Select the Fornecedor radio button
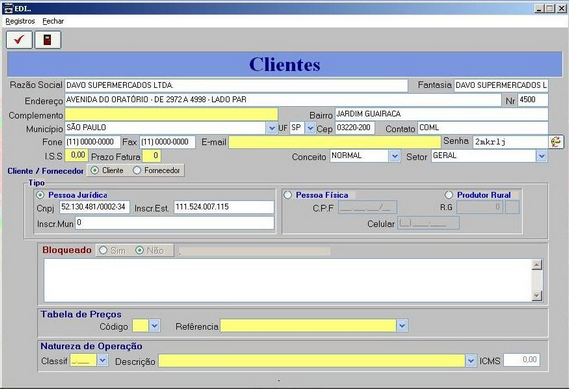The image size is (569, 389). click(x=137, y=170)
